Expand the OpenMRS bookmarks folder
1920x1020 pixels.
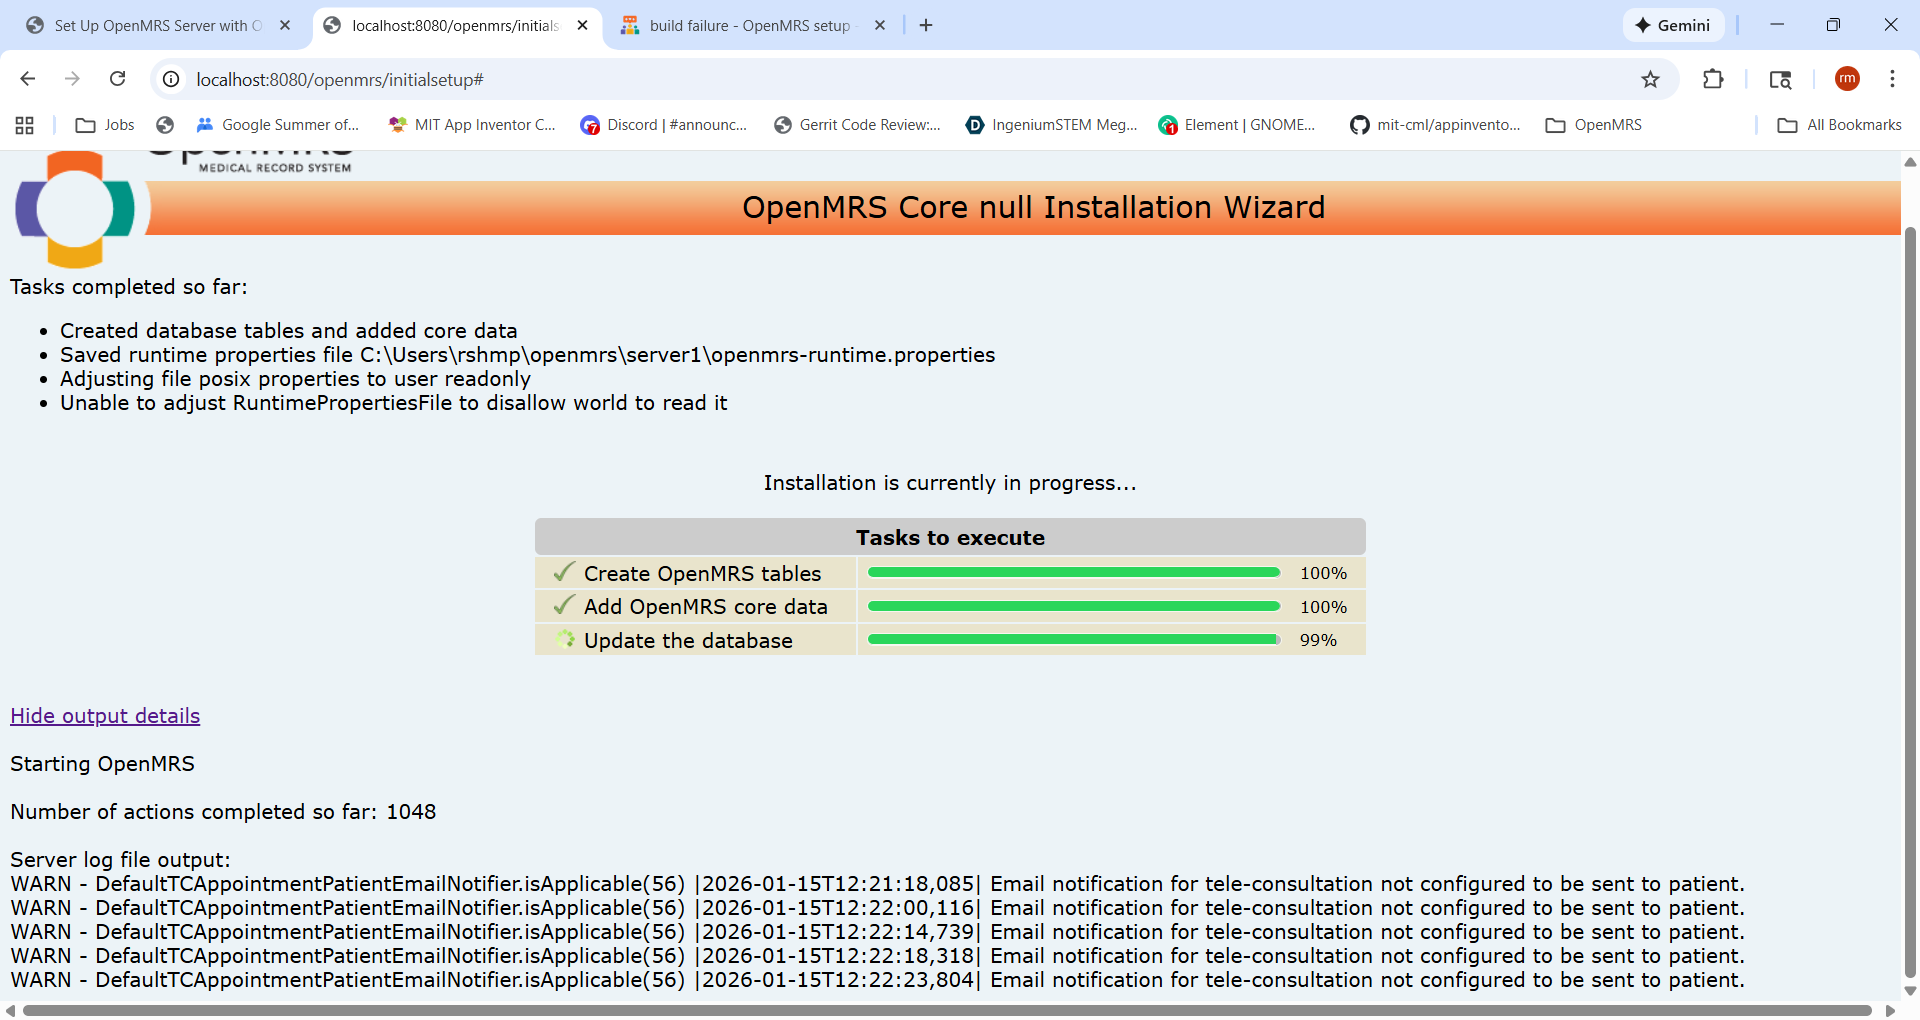(x=1594, y=125)
